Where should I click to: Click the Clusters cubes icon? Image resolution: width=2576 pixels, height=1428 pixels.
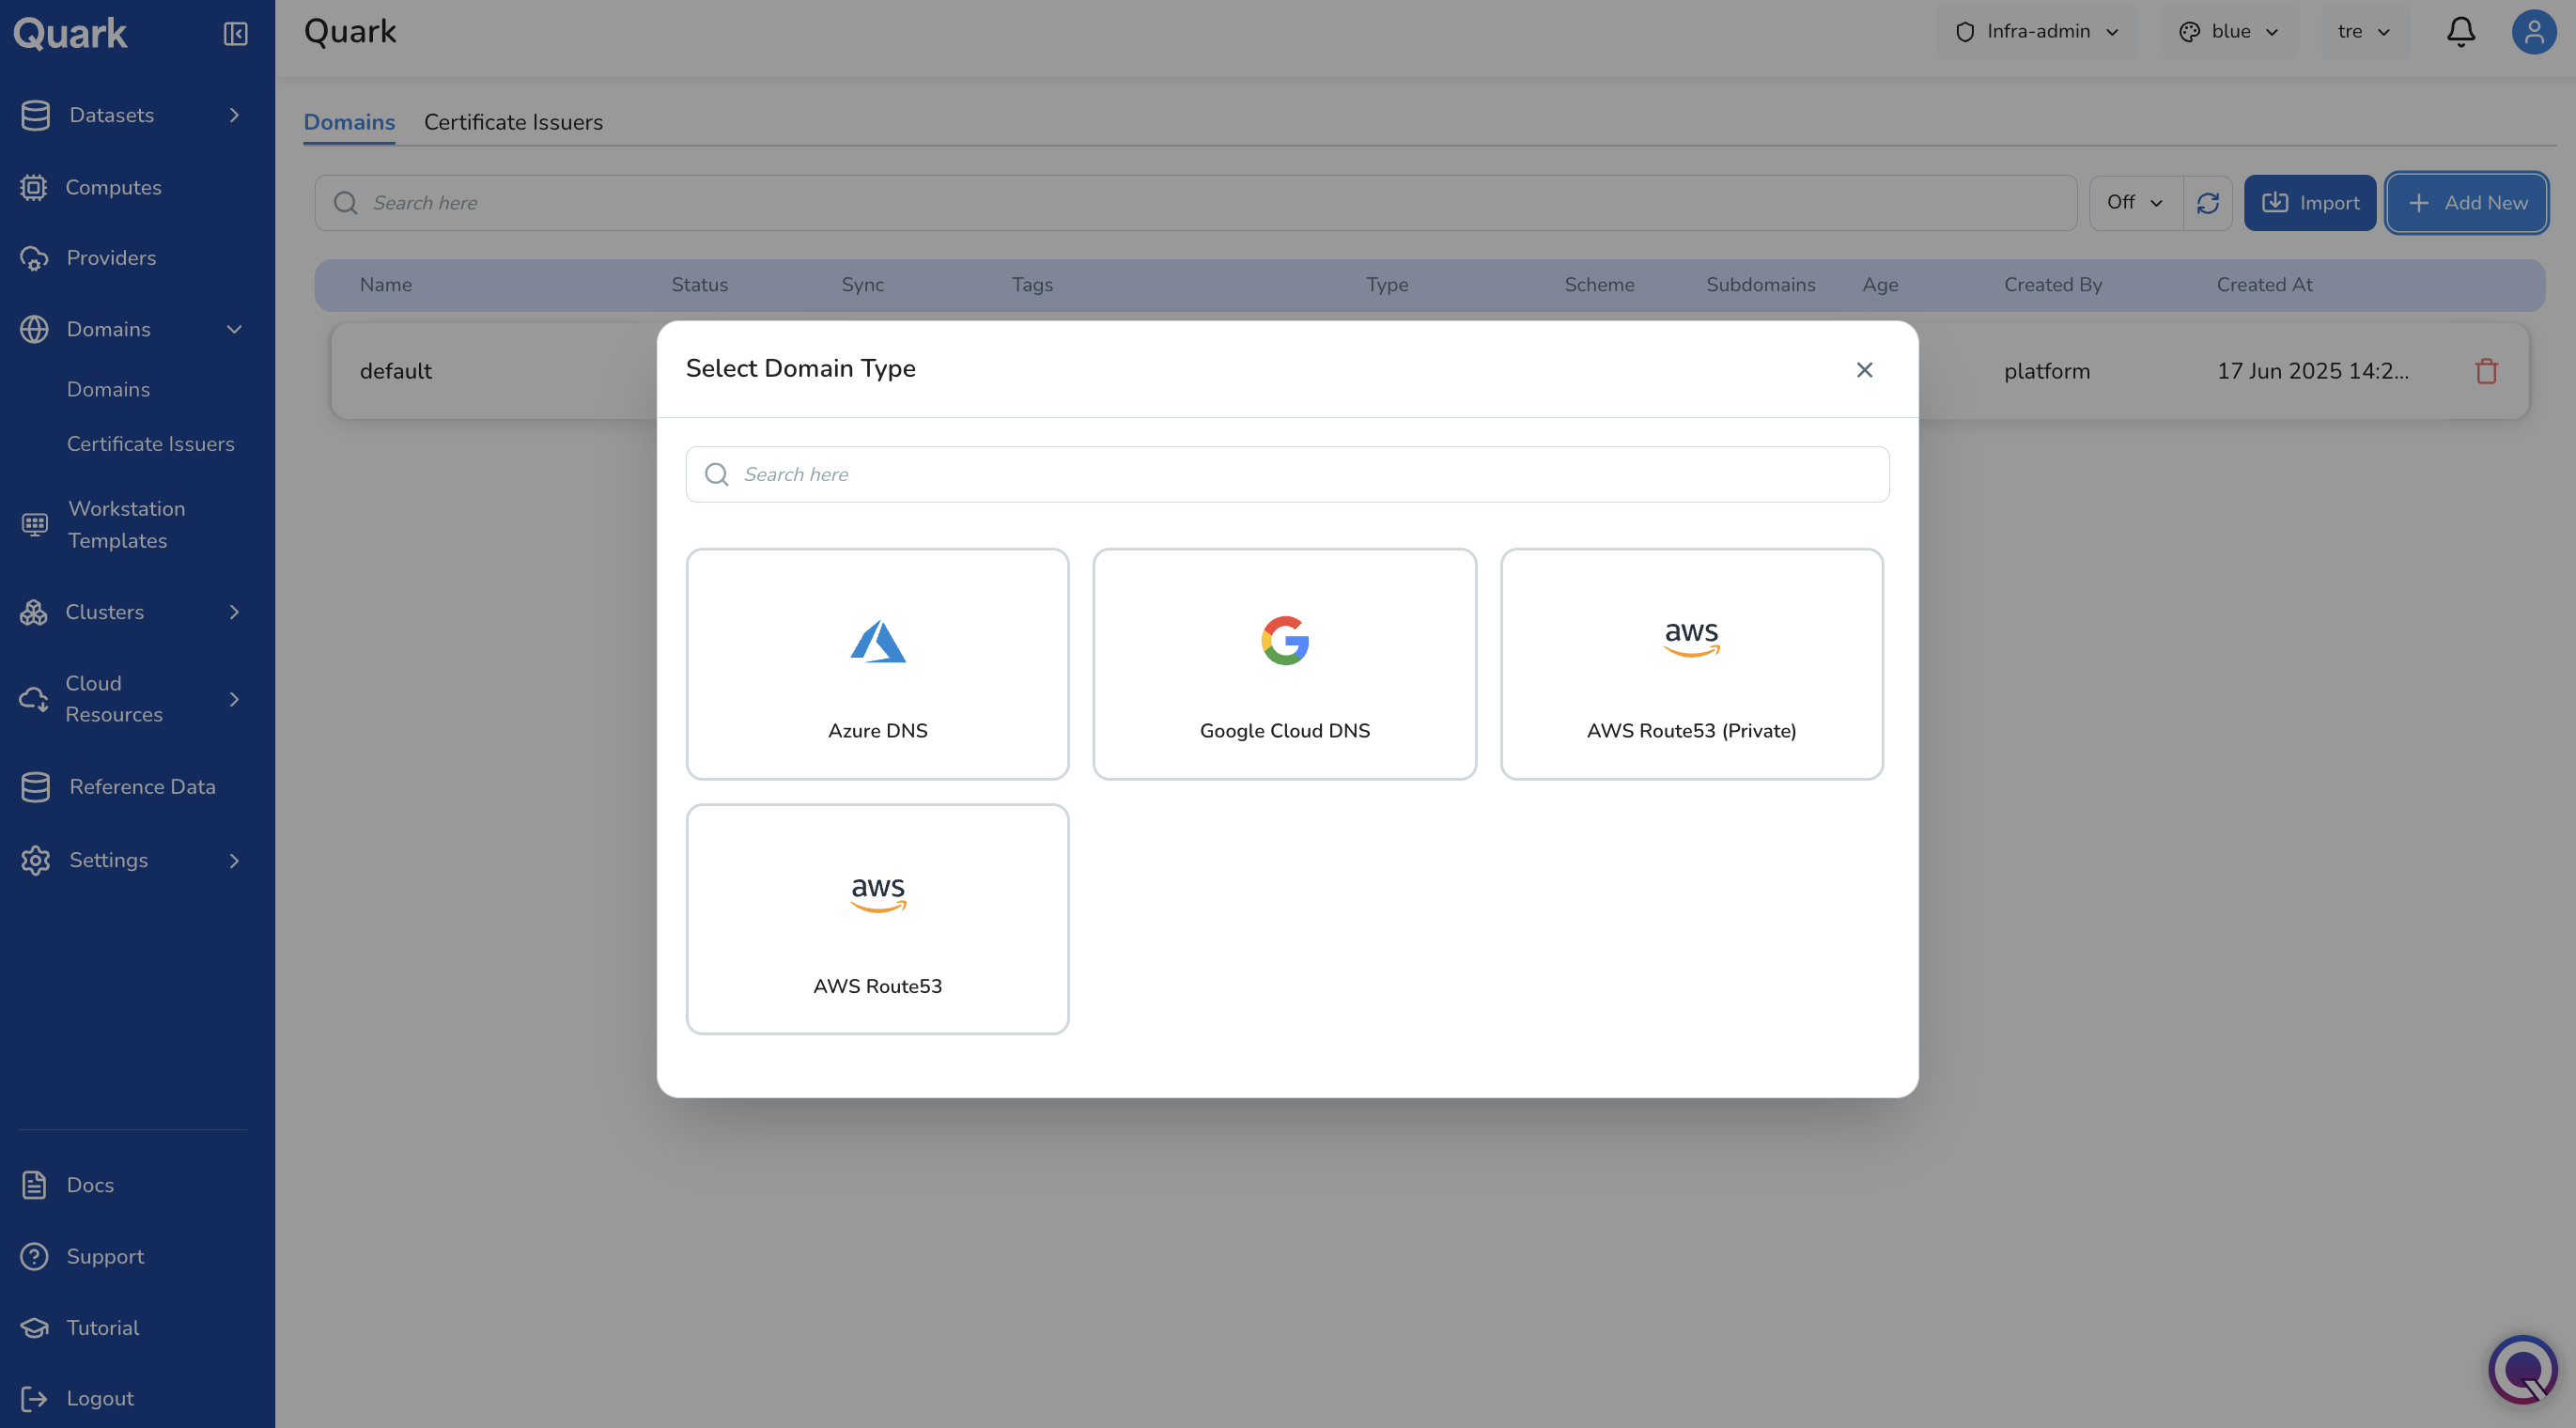pyautogui.click(x=34, y=612)
